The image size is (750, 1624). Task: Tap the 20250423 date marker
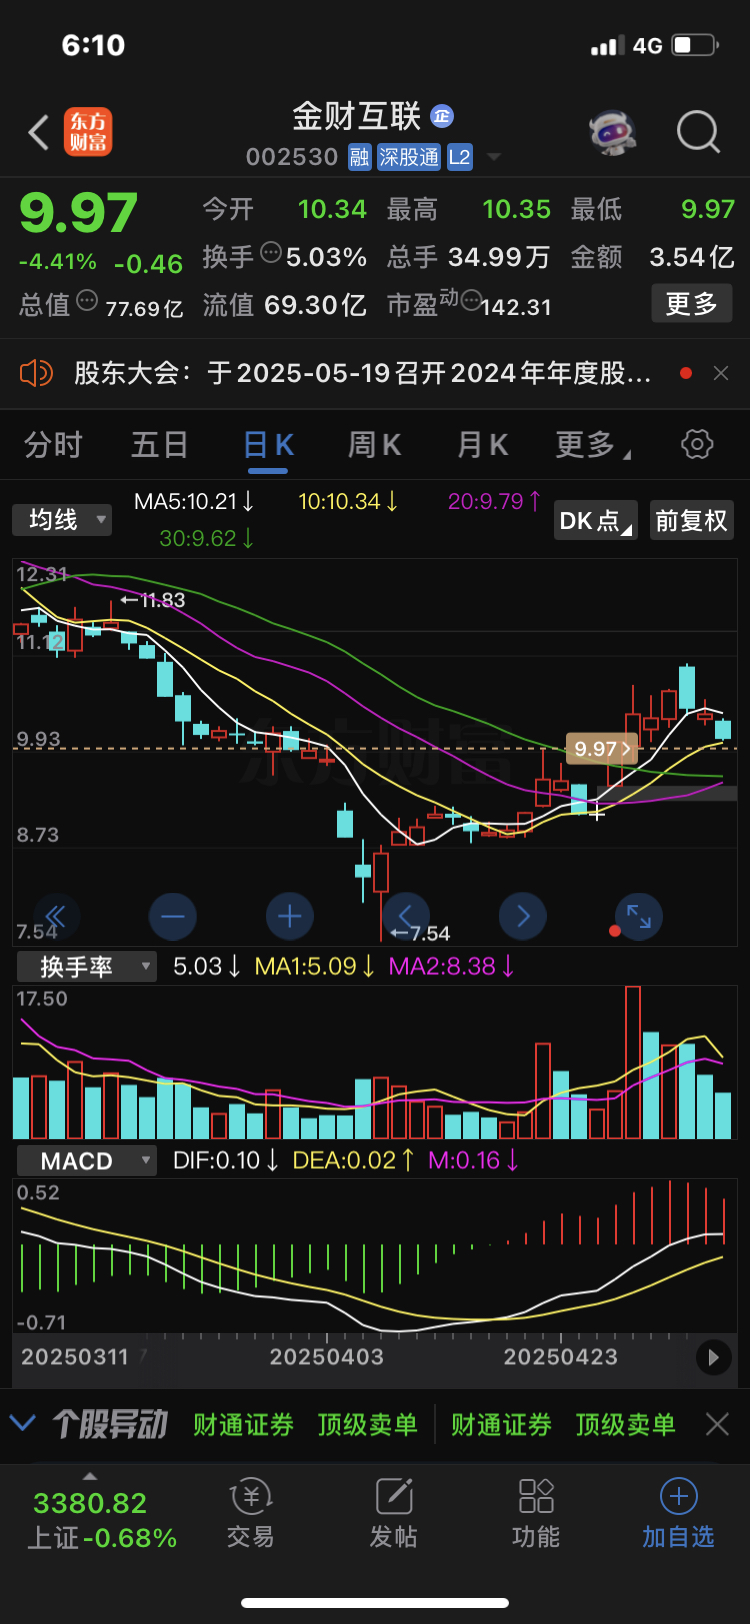[x=560, y=1357]
